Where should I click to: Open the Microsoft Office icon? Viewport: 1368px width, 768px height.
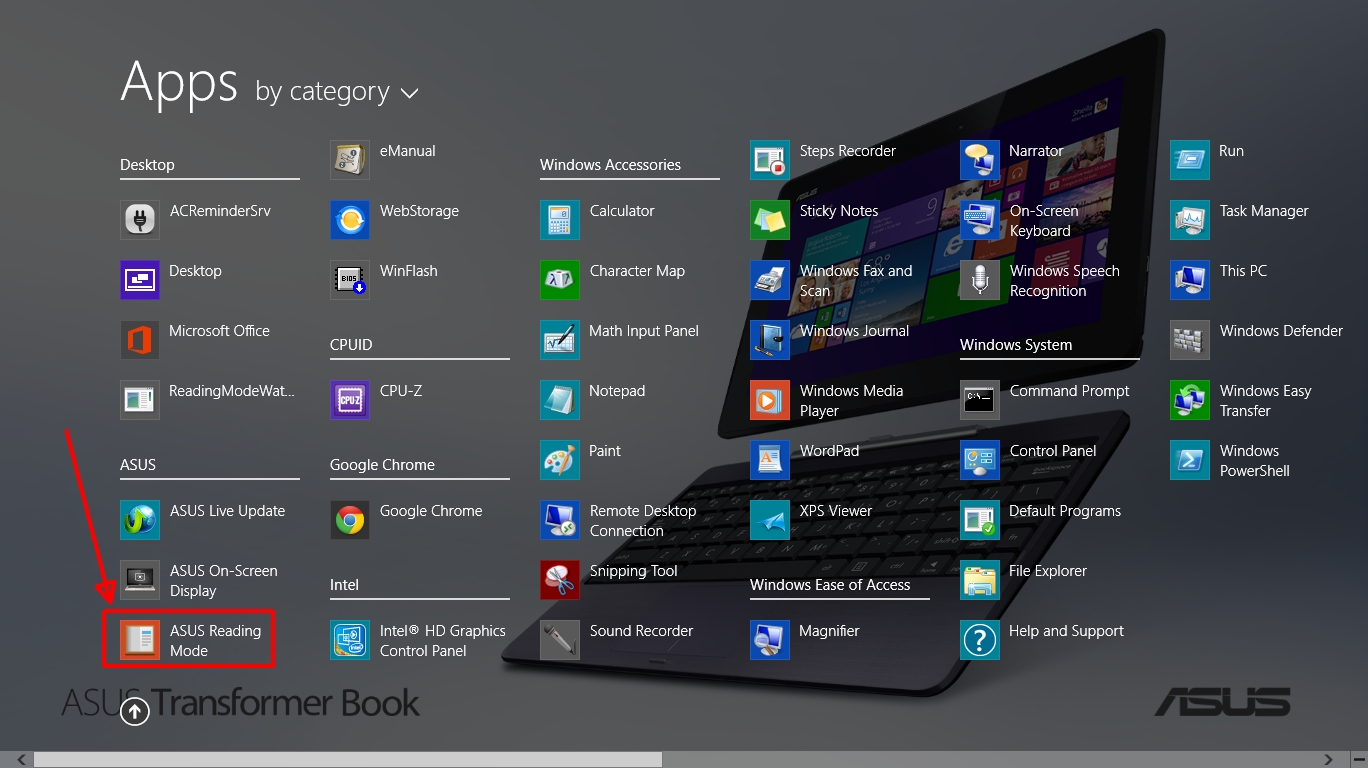pos(140,340)
